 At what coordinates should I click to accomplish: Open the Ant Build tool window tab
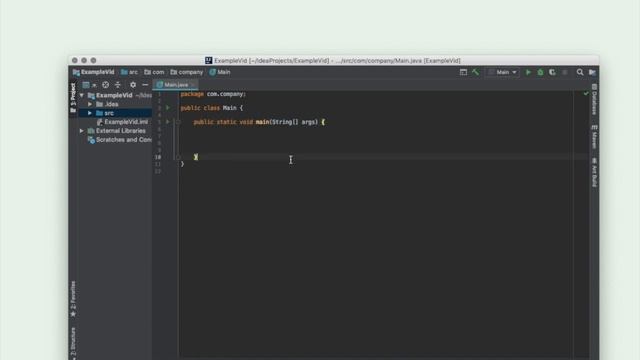594,173
